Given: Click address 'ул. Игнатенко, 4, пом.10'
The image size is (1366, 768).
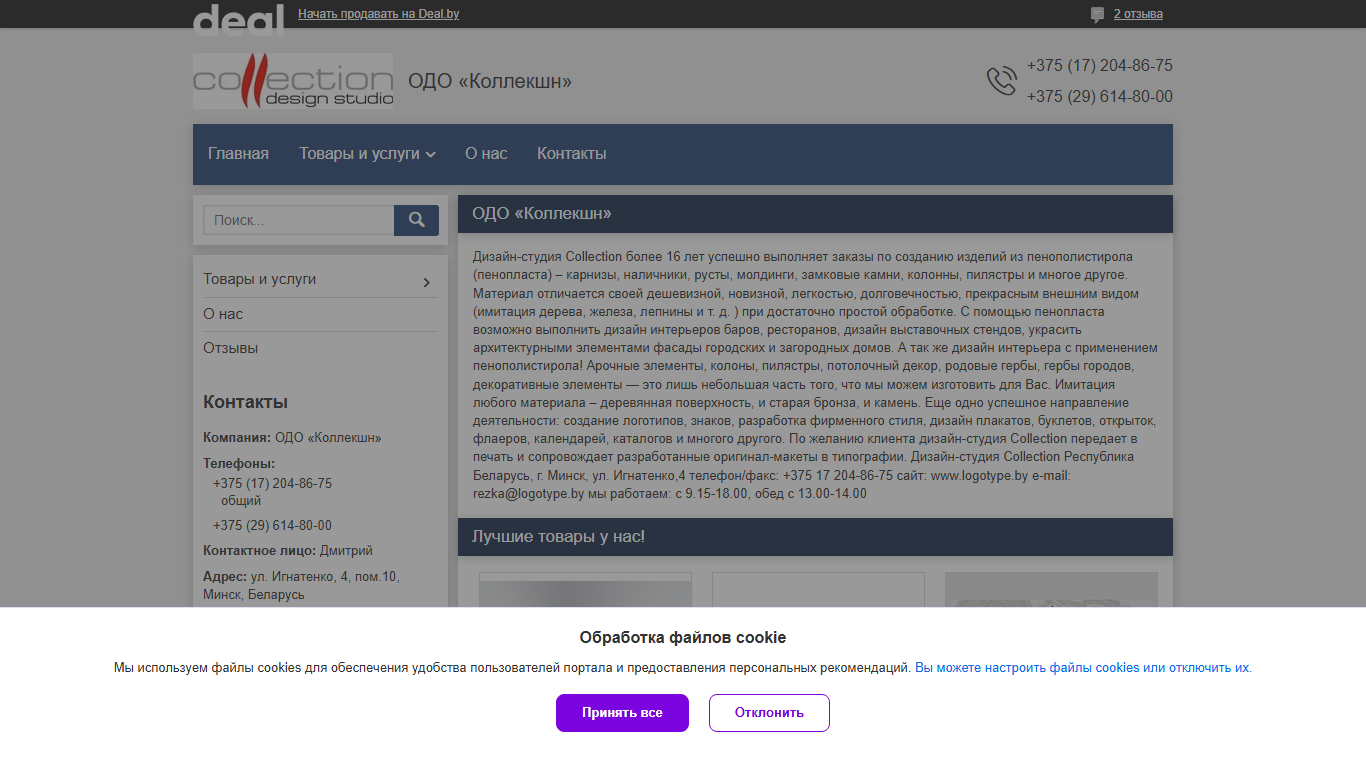Looking at the screenshot, I should pos(325,577).
